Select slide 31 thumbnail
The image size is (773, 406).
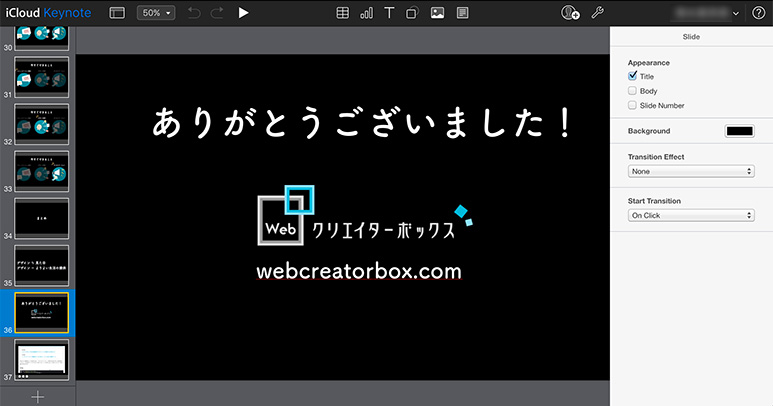click(x=41, y=77)
